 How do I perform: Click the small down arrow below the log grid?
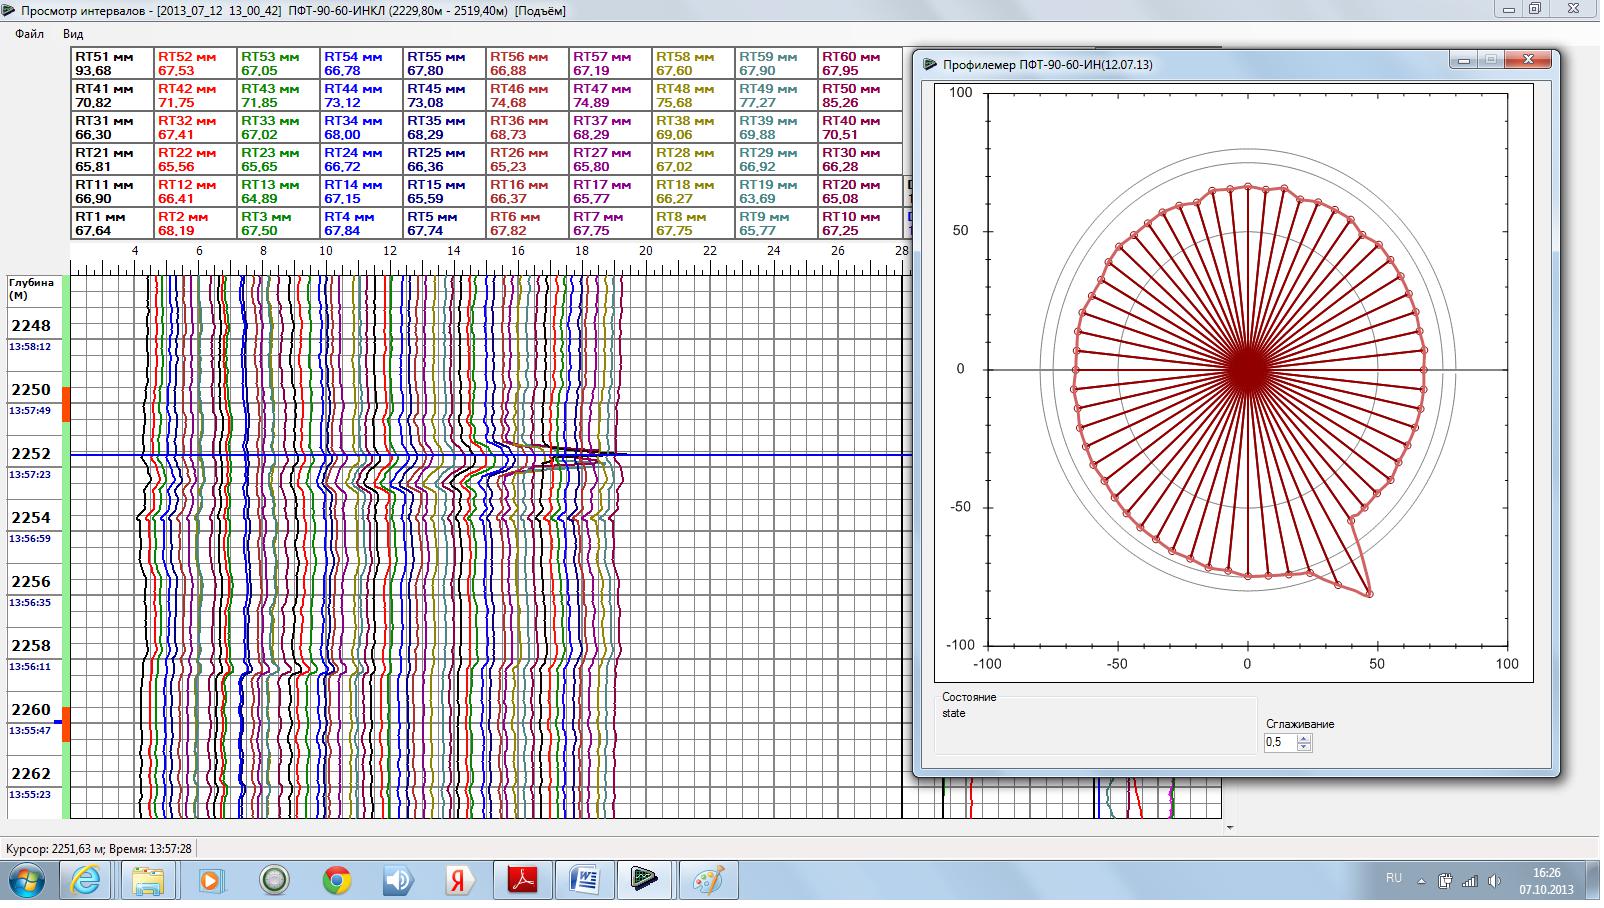(x=1229, y=828)
